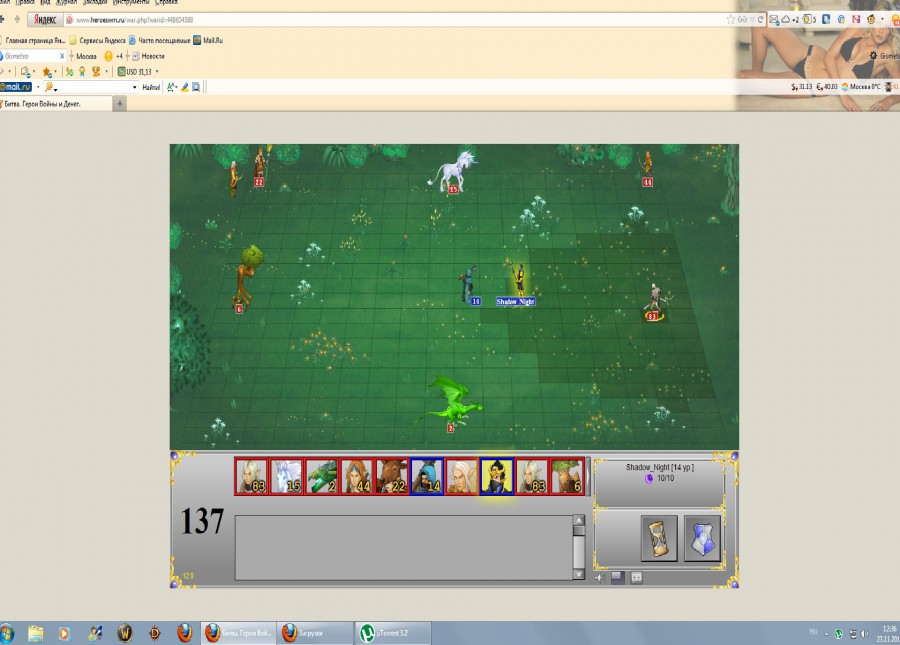Open the Сервисы Яндекса bookmark folder
This screenshot has height=645, width=900.
pos(98,40)
